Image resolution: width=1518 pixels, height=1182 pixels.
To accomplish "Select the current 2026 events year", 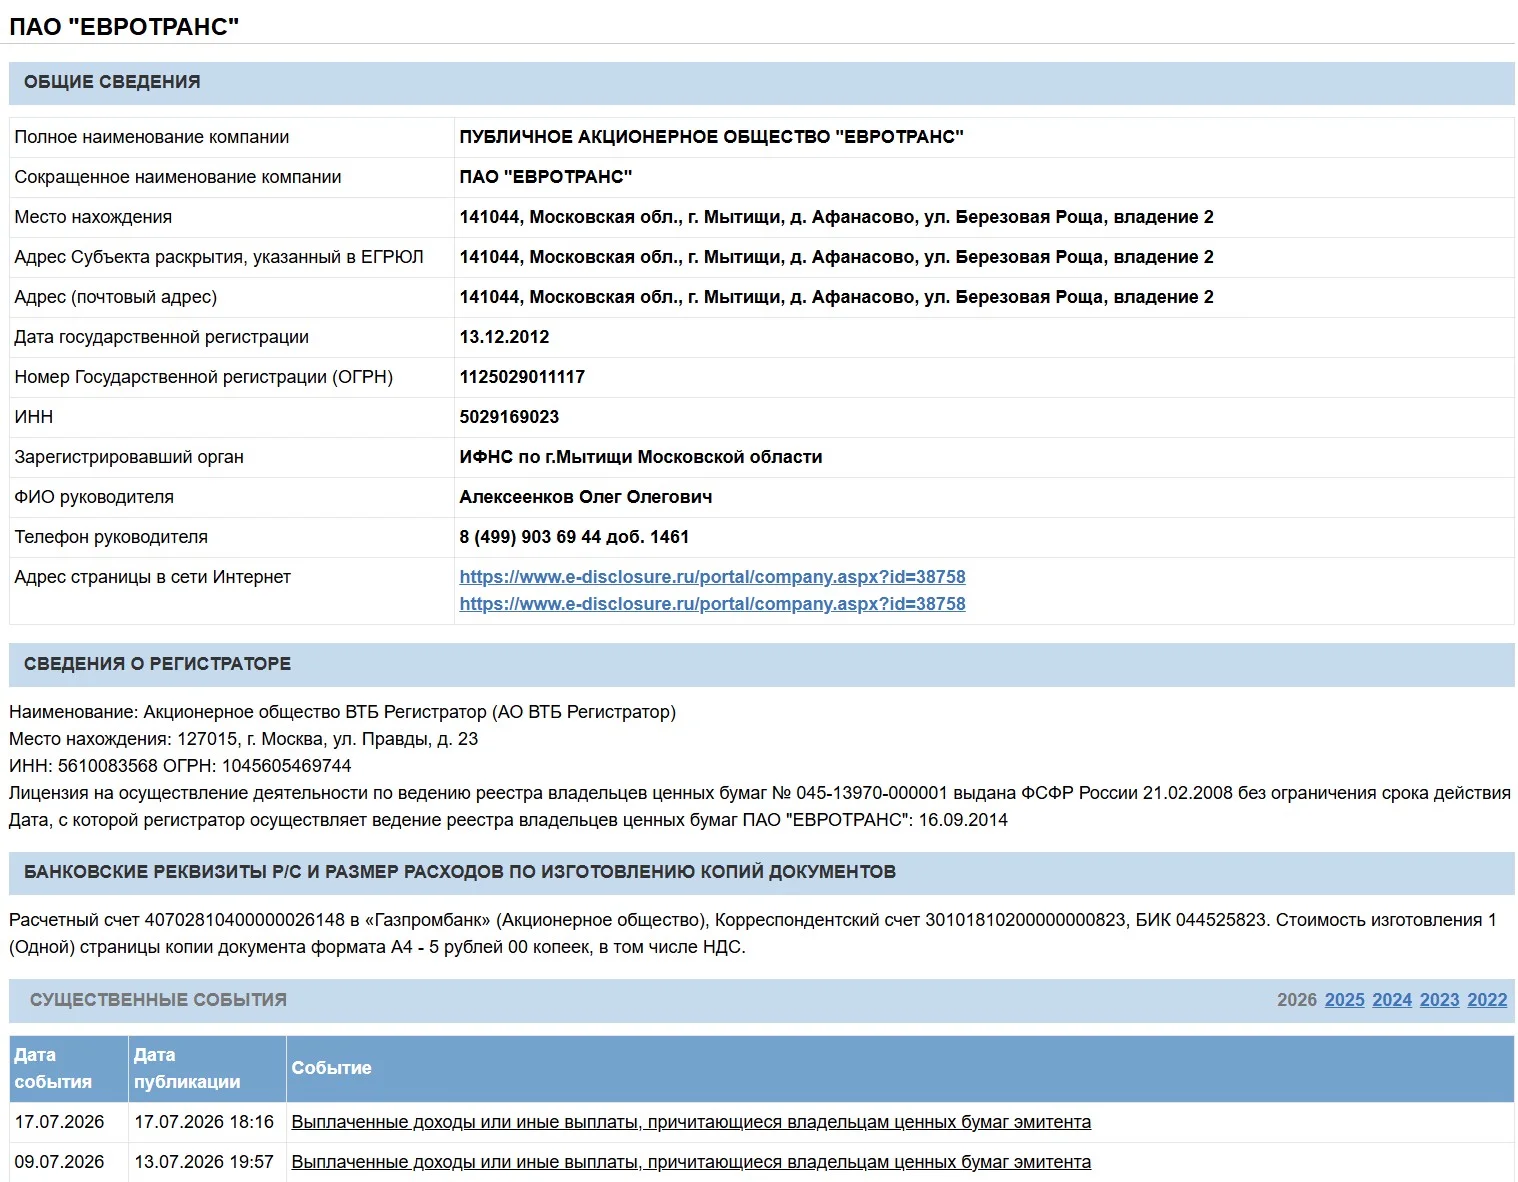I will tap(1297, 1000).
